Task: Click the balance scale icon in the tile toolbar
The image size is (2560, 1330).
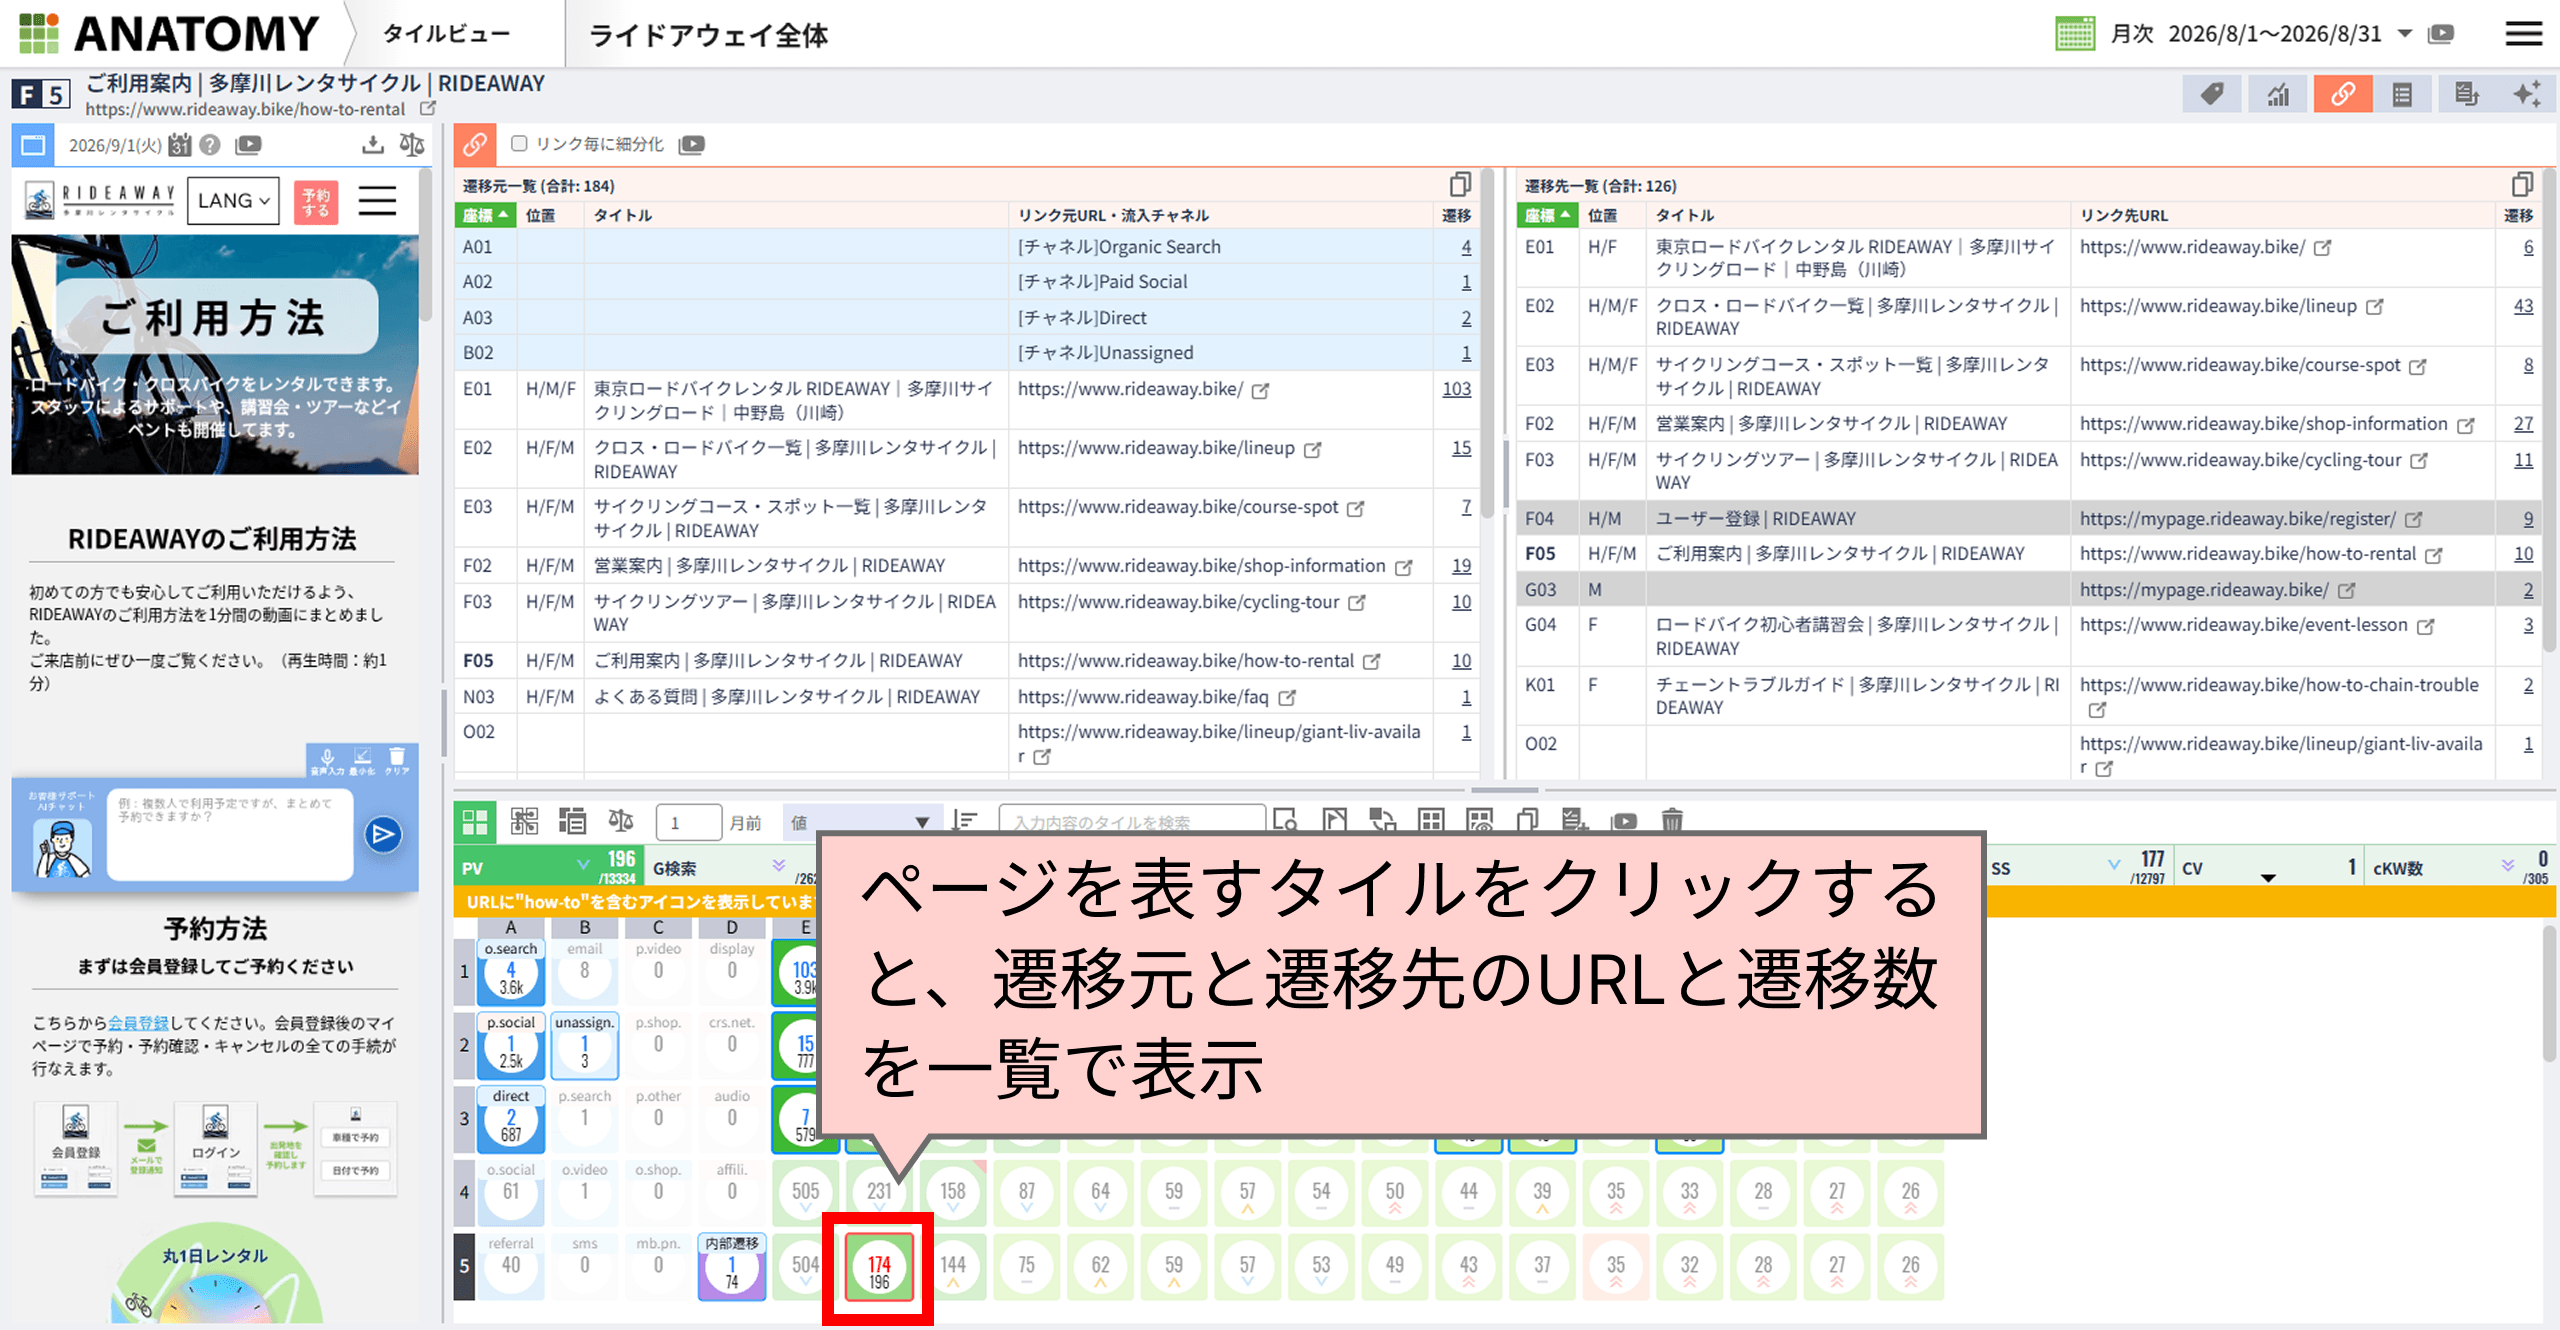Action: tap(620, 821)
